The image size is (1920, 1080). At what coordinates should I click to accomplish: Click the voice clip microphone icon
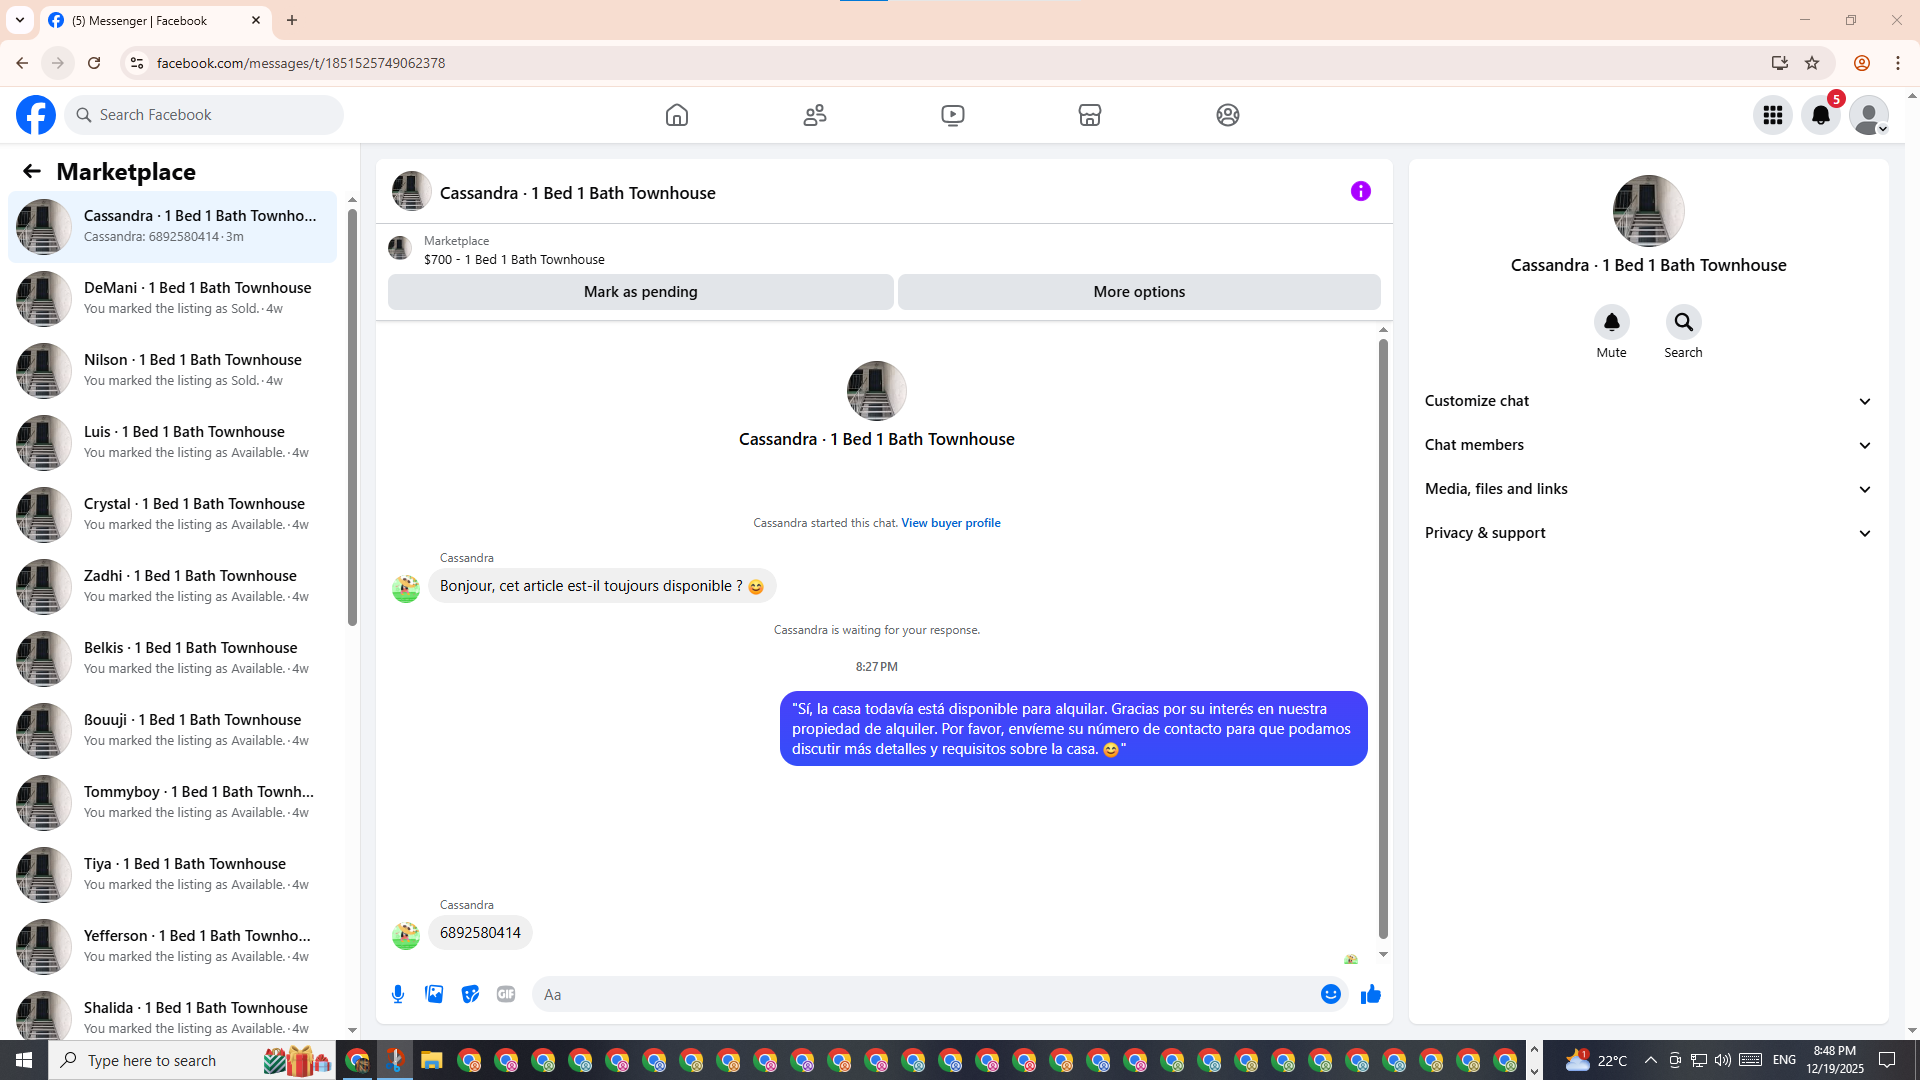pyautogui.click(x=398, y=994)
